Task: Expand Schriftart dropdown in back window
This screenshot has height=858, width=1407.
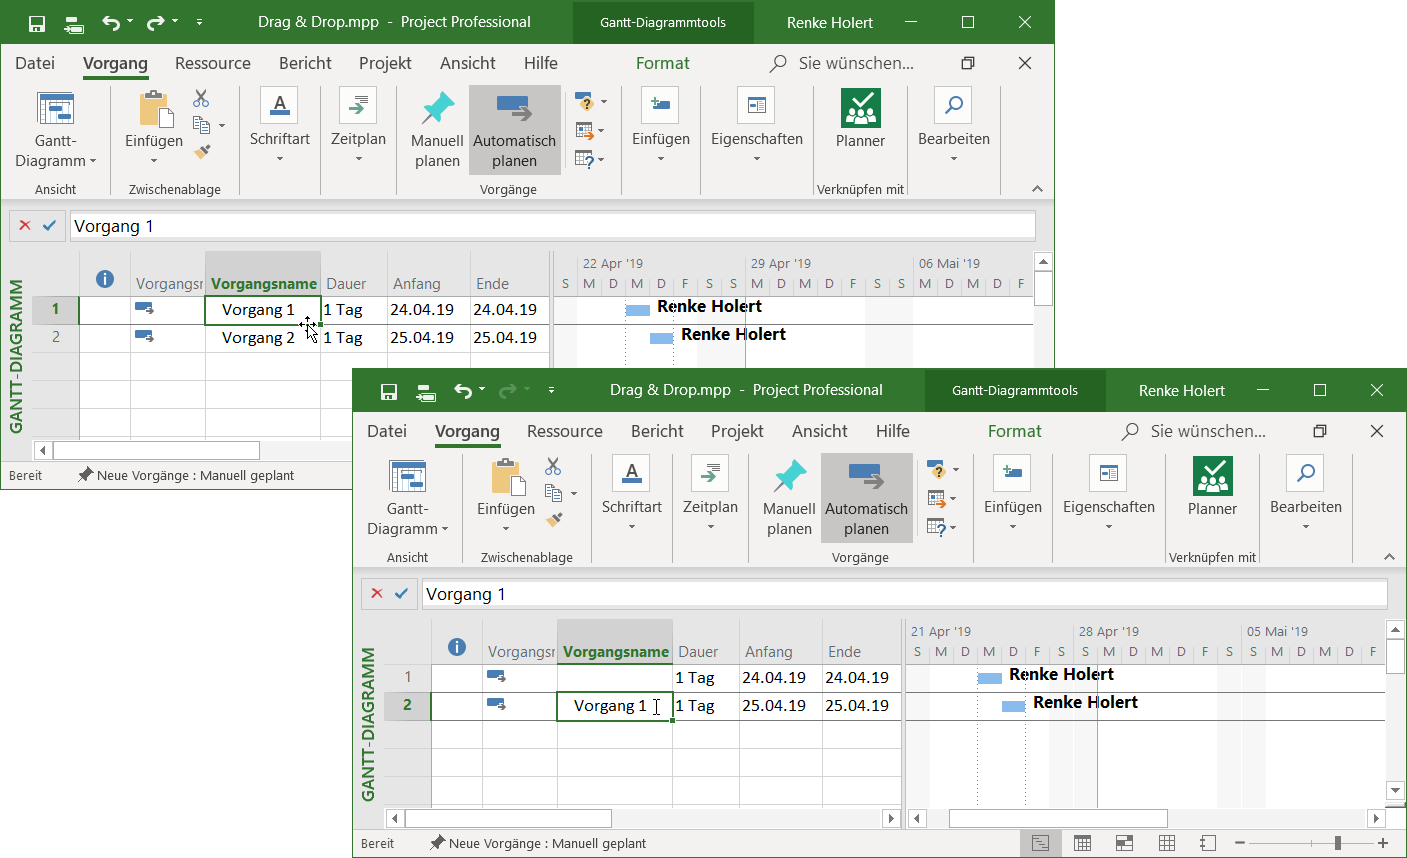Action: (x=280, y=158)
